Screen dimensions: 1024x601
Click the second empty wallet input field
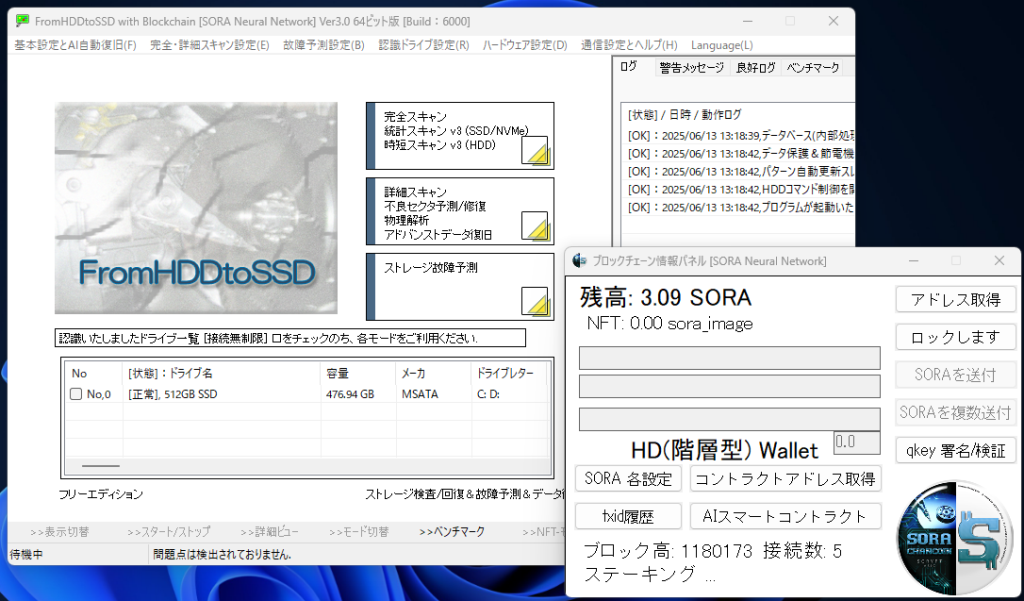[729, 386]
